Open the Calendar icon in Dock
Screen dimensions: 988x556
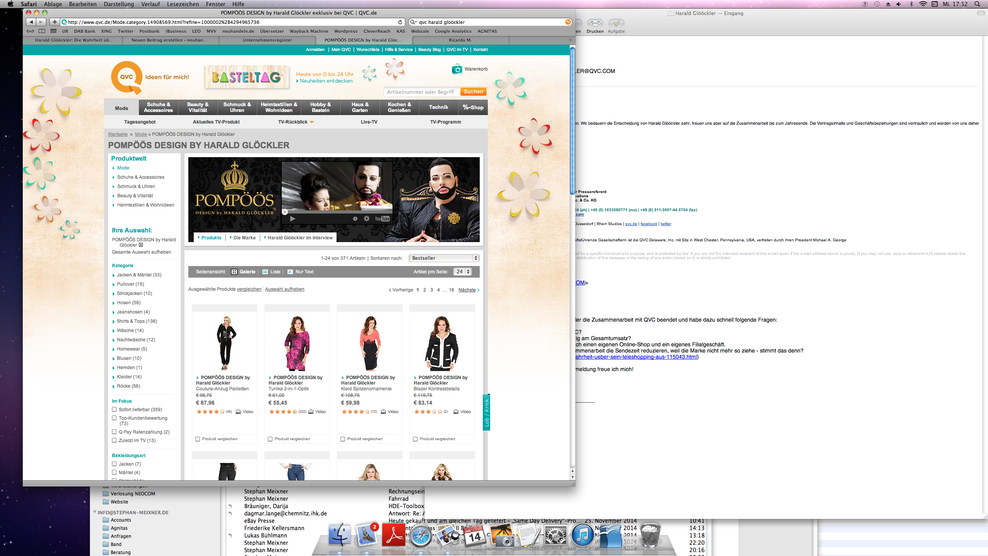[x=474, y=536]
